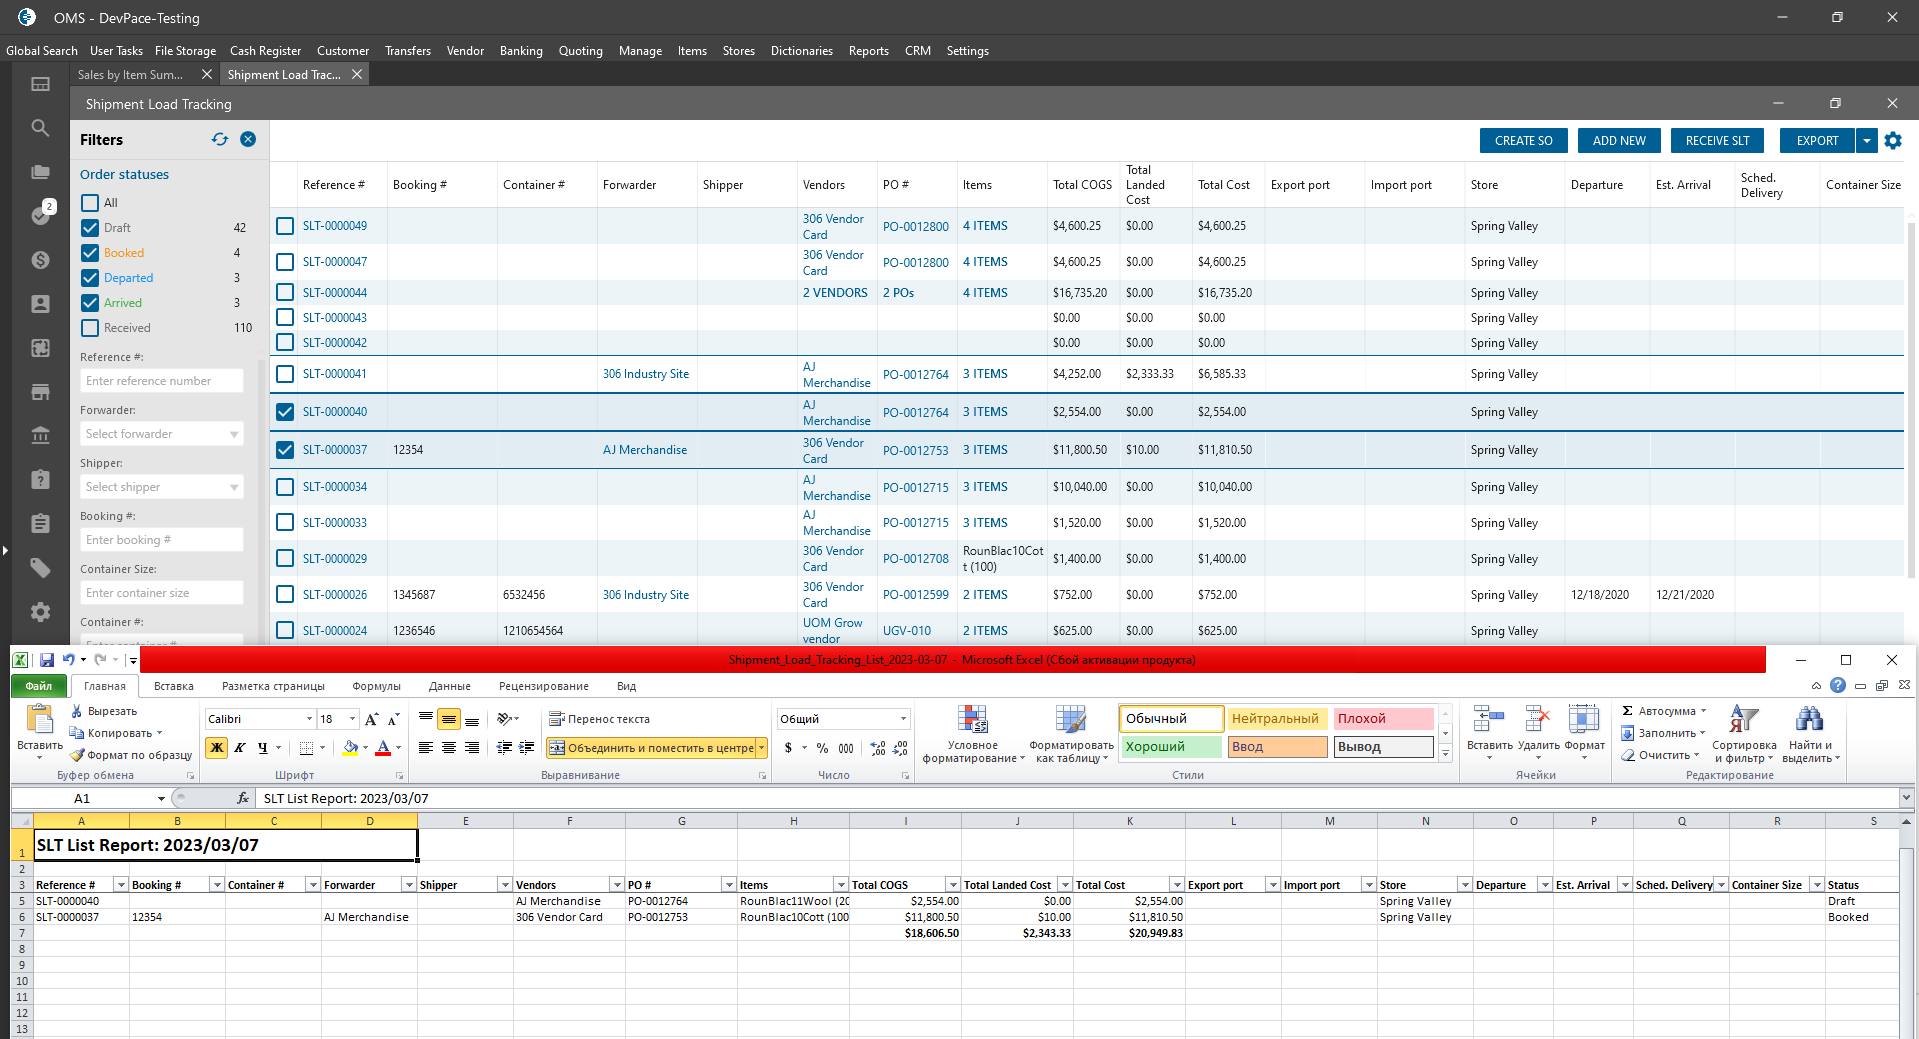This screenshot has height=1039, width=1919.
Task: Open the Excel font name dropdown
Action: [309, 719]
